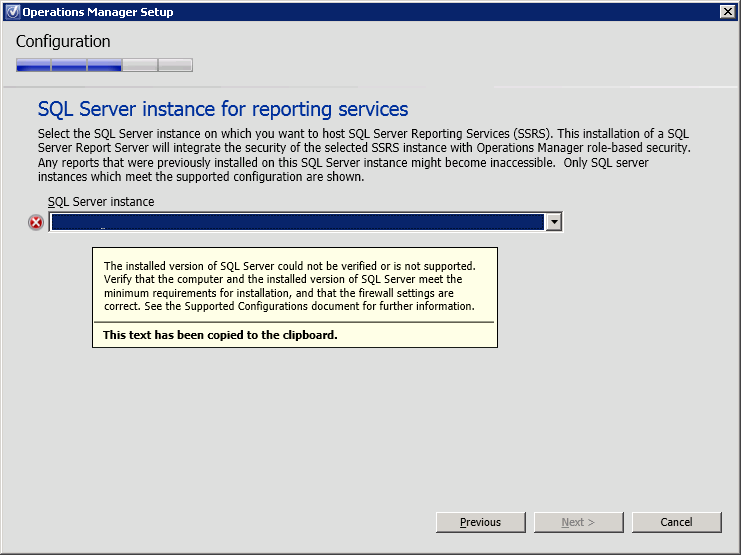741x555 pixels.
Task: Click the "SQL Server instance" field label
Action: tap(101, 202)
